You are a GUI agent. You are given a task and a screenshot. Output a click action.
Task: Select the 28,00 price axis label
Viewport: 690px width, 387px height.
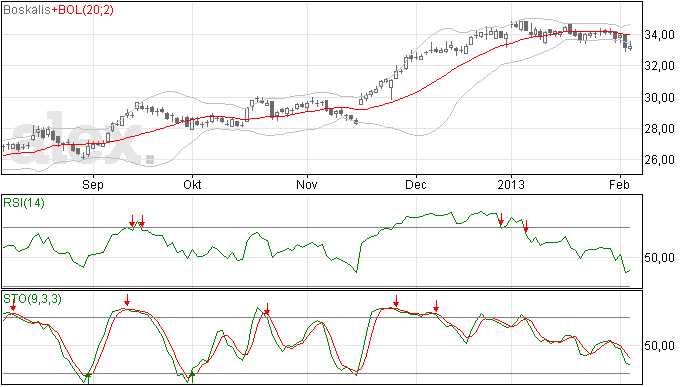pyautogui.click(x=659, y=129)
